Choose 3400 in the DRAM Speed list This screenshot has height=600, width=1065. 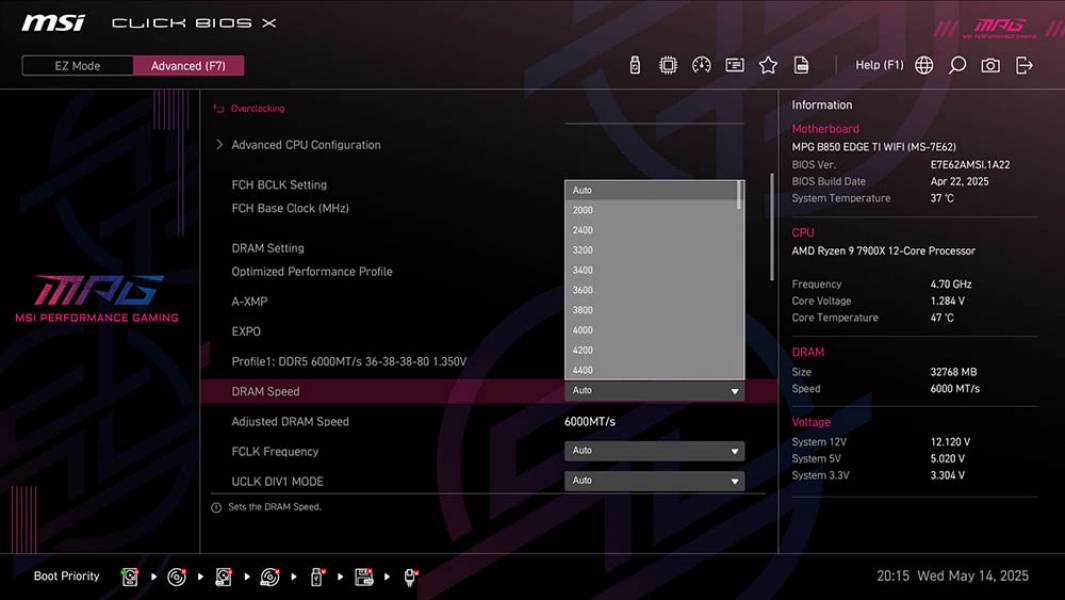tap(651, 270)
